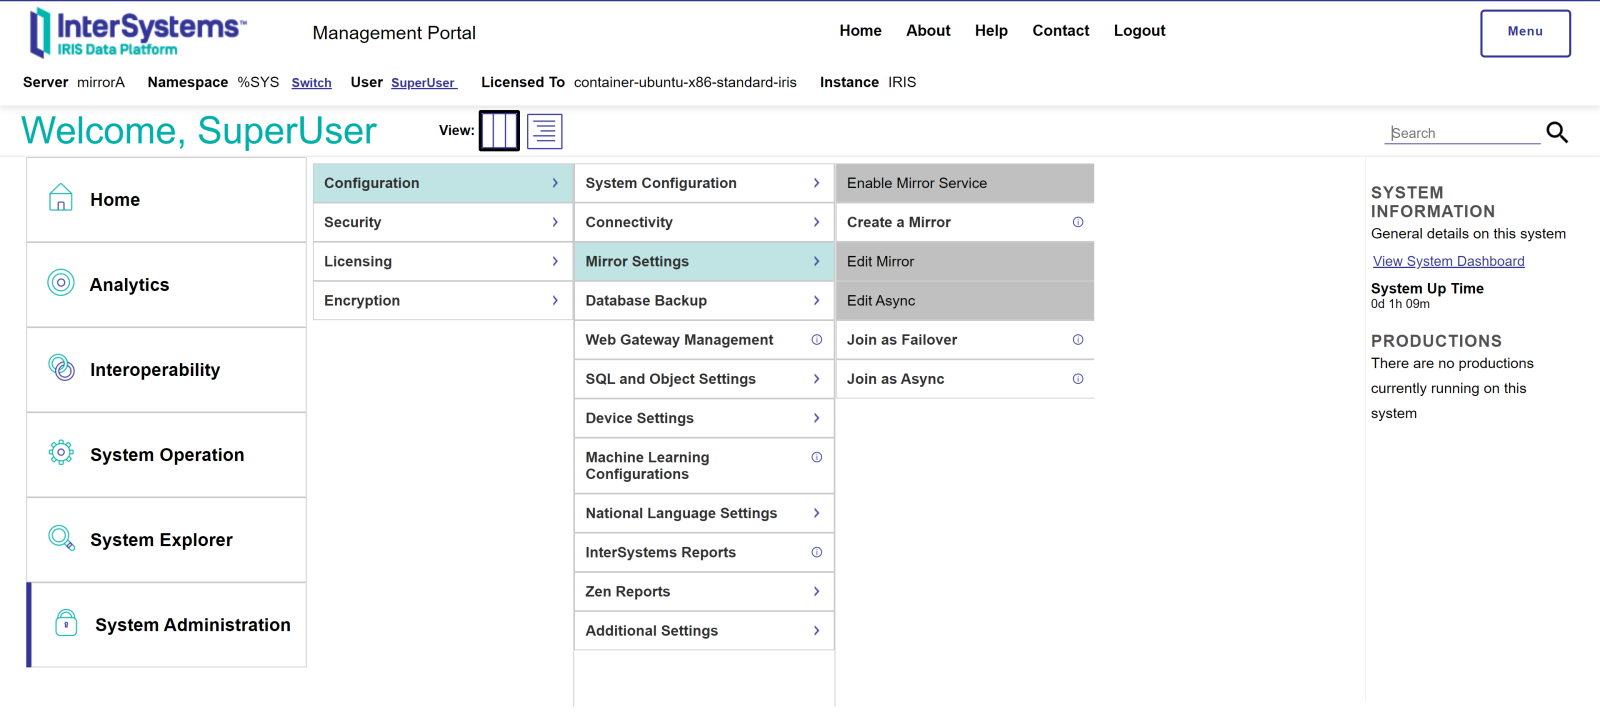The image size is (1600, 722).
Task: Click the Interoperability icon in sidebar
Action: (61, 368)
